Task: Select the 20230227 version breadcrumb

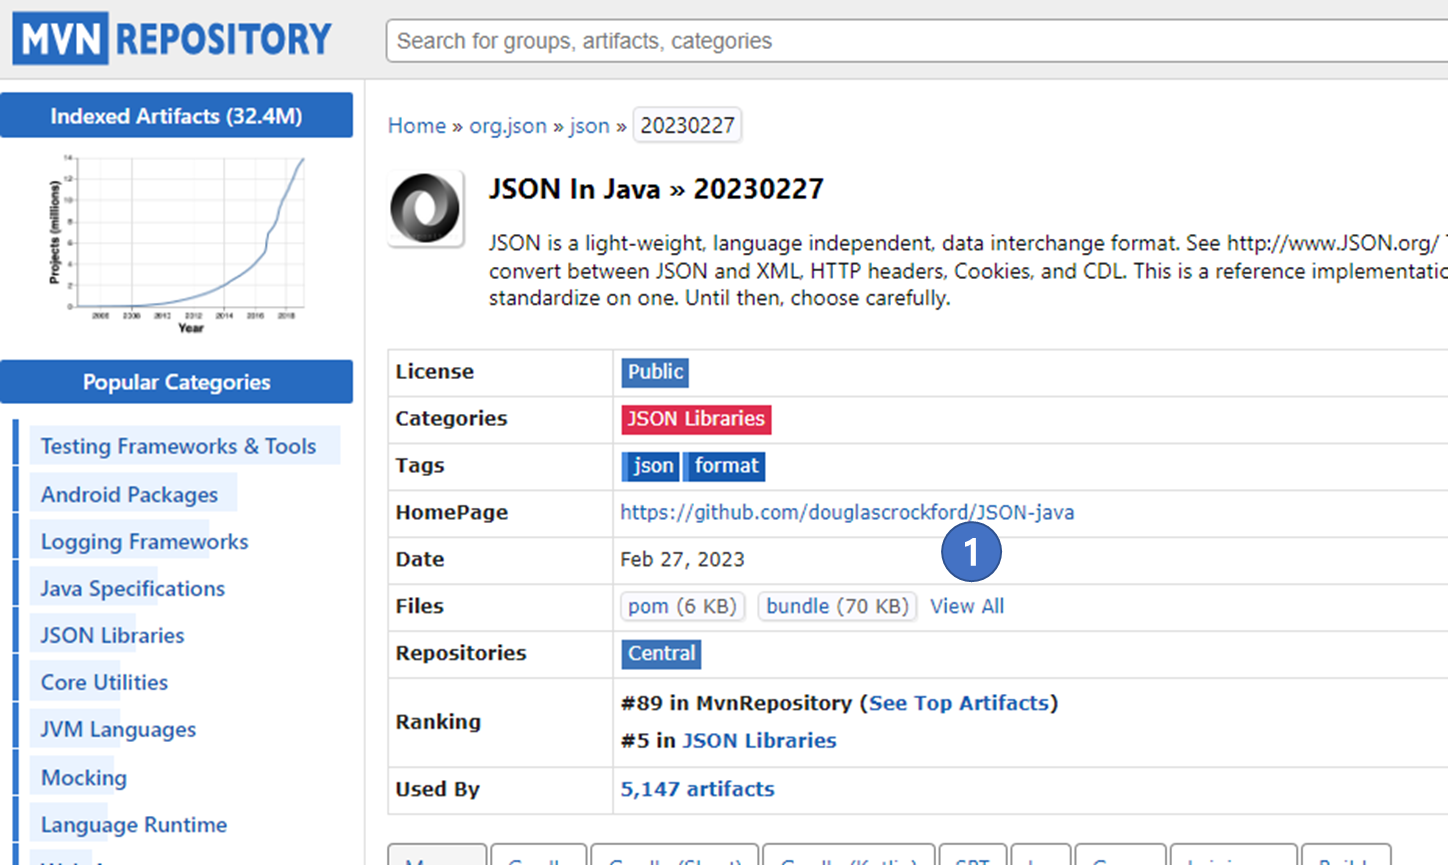Action: pos(688,126)
